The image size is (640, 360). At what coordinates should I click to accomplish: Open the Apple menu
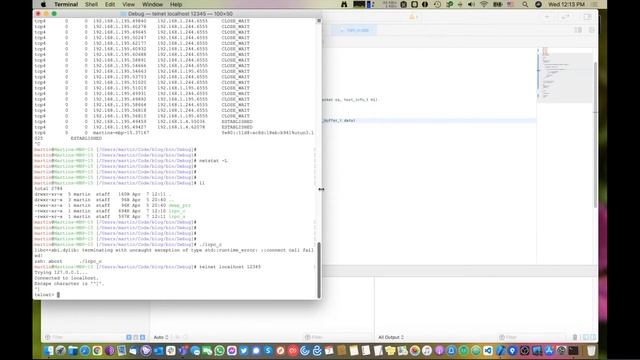point(43,4)
